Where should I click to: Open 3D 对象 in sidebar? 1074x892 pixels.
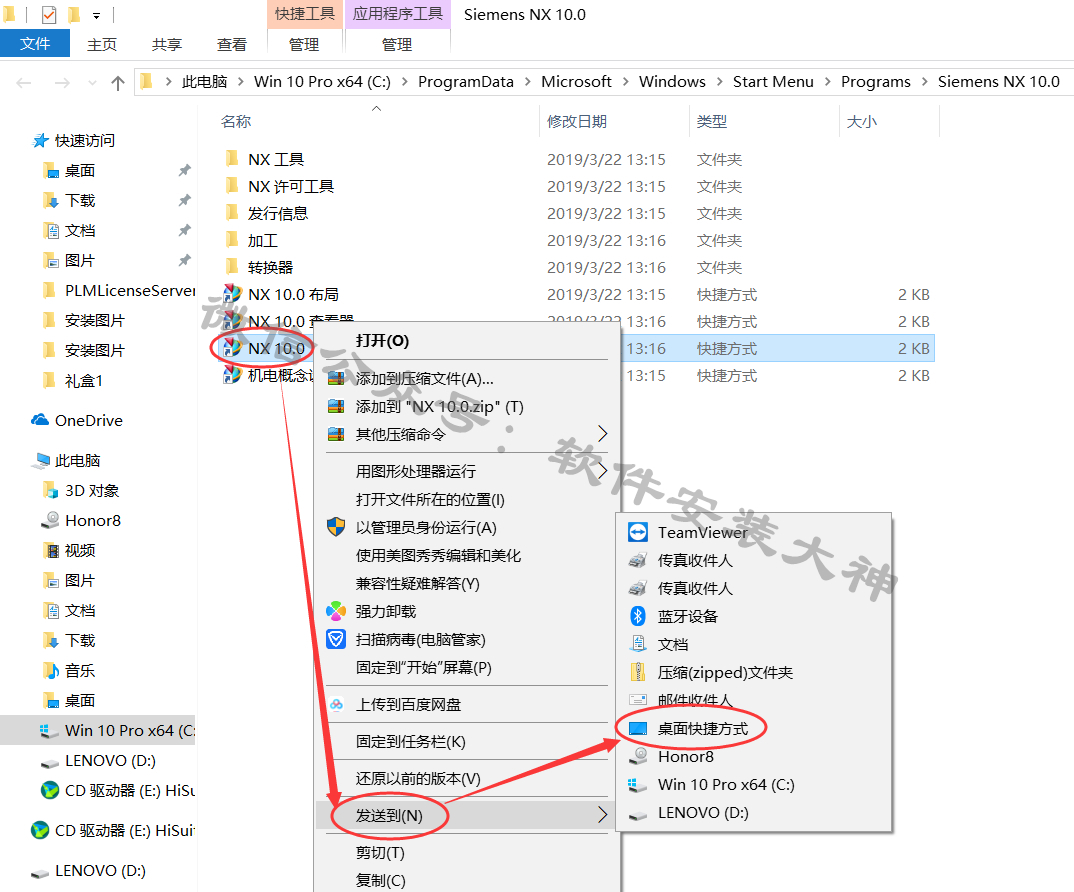[x=81, y=491]
